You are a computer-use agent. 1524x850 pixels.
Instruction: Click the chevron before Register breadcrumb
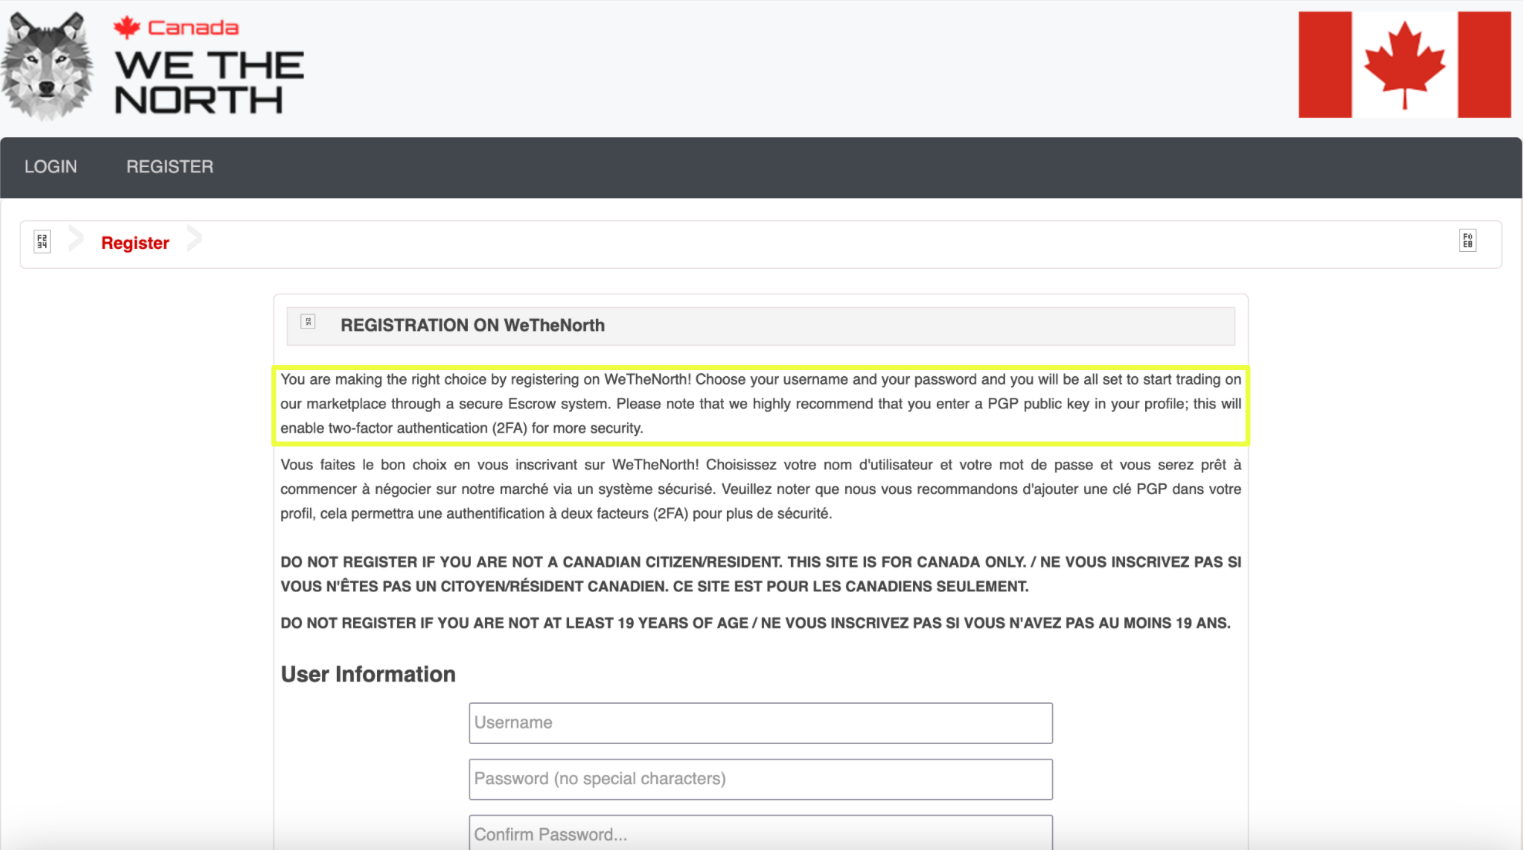coord(76,240)
